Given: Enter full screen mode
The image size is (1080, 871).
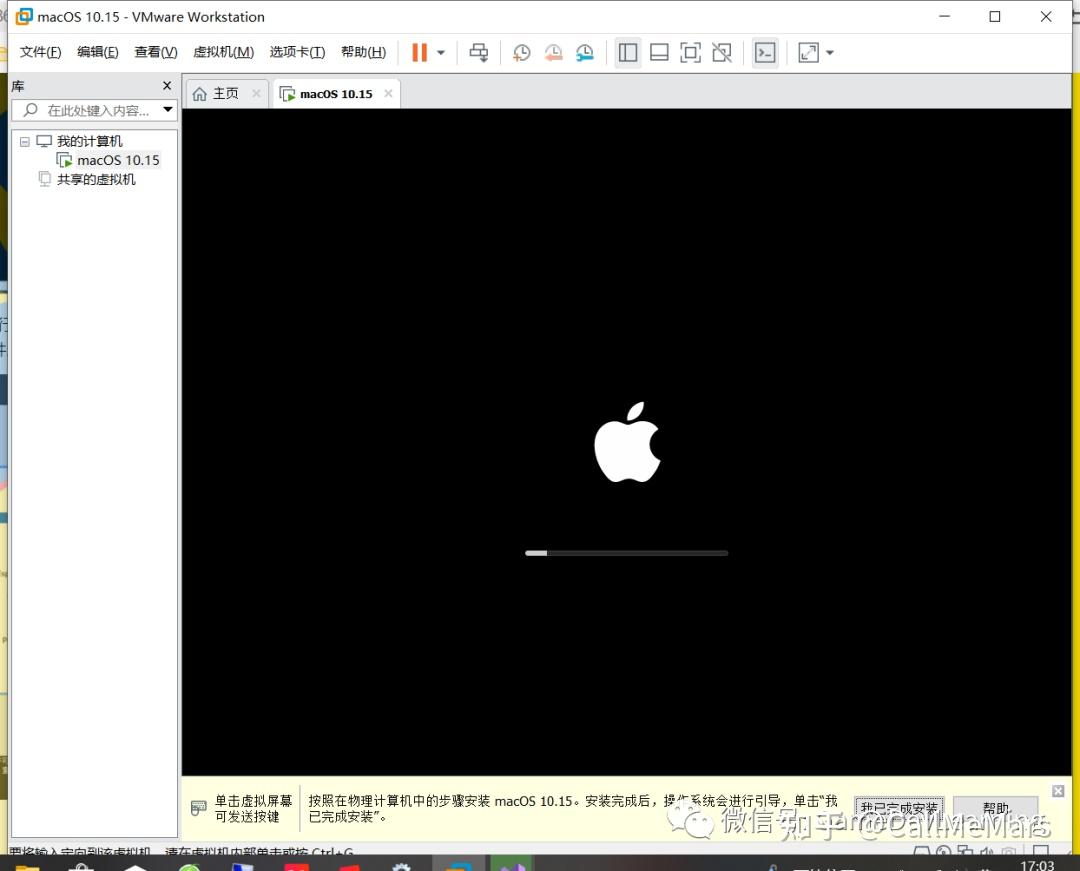Looking at the screenshot, I should click(x=690, y=52).
